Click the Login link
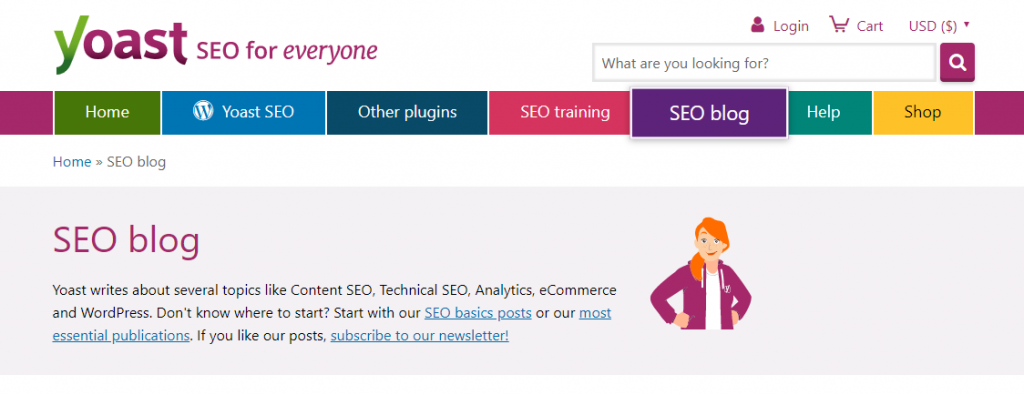The height and width of the screenshot is (395, 1024). point(791,26)
